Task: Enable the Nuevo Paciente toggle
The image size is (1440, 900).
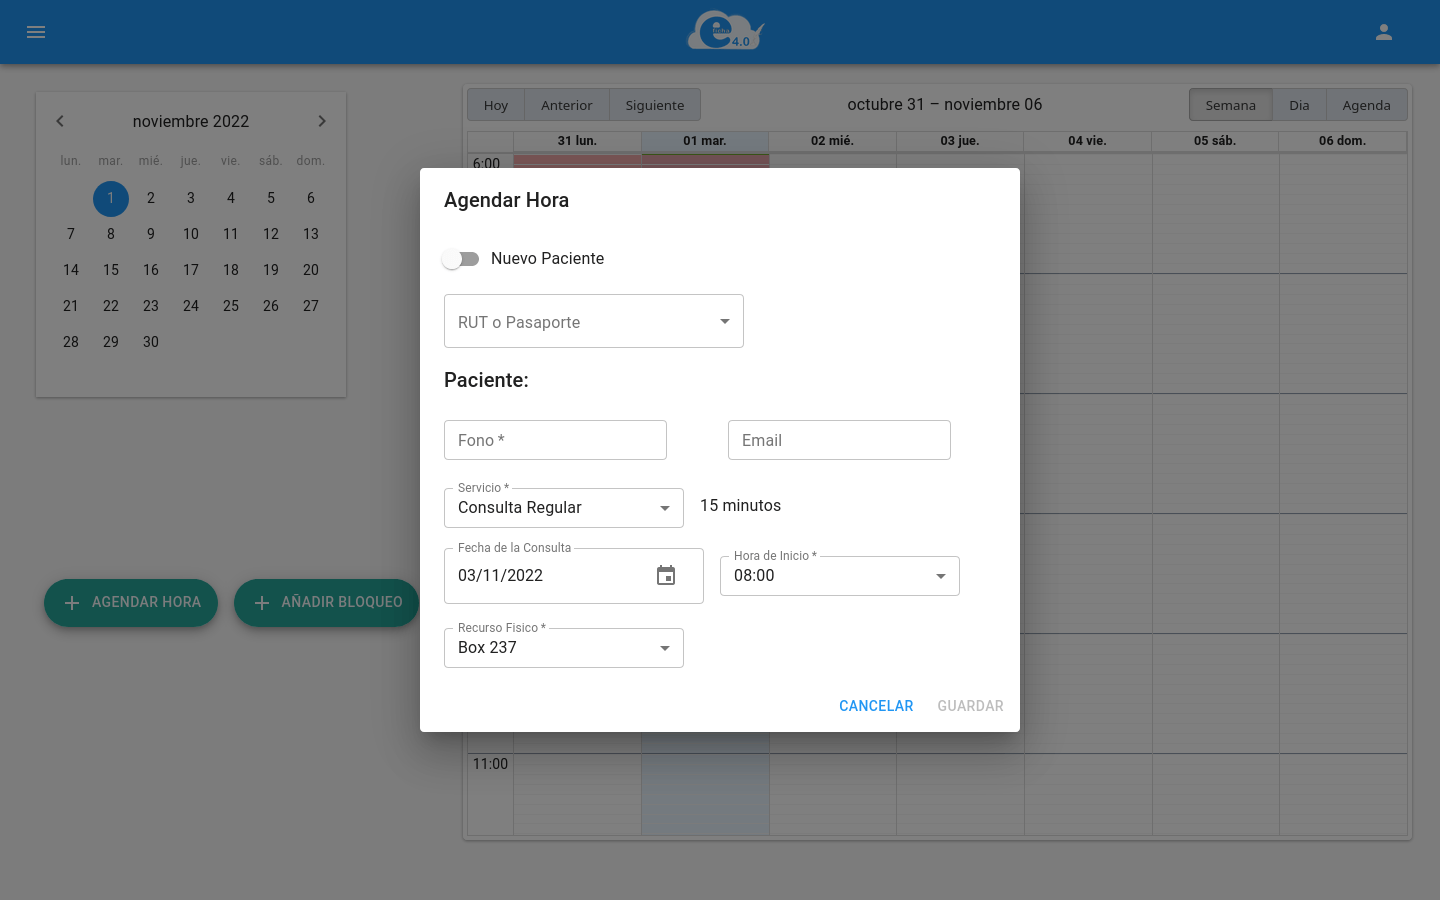Action: (461, 258)
